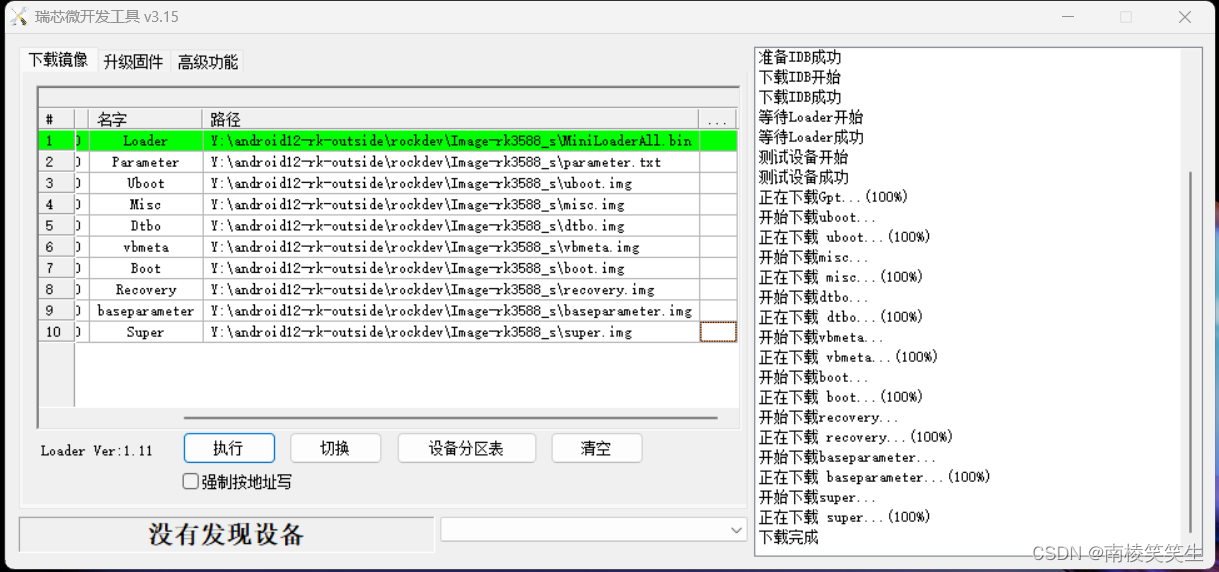Click row number 5 in the table
Image resolution: width=1219 pixels, height=572 pixels.
tap(56, 225)
